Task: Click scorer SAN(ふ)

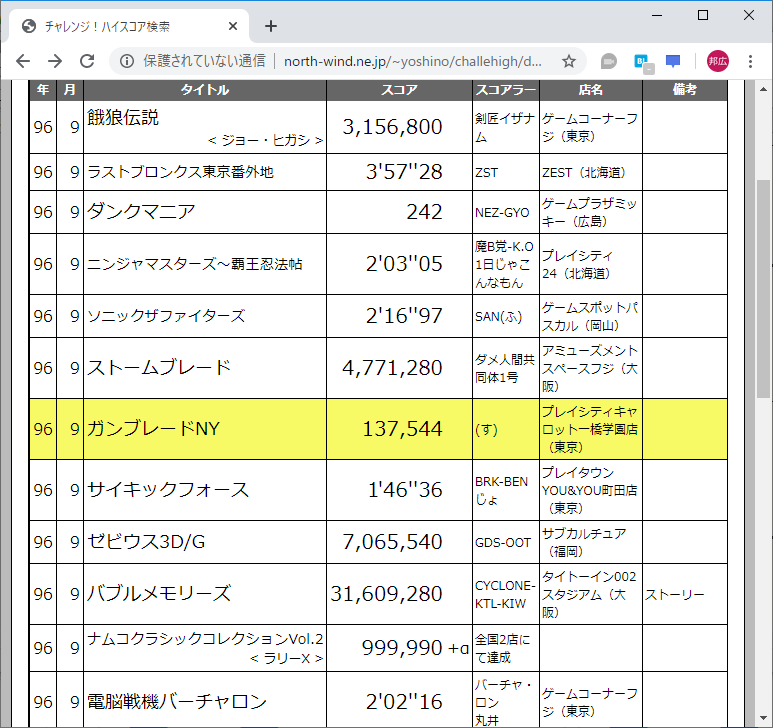Action: [498, 316]
